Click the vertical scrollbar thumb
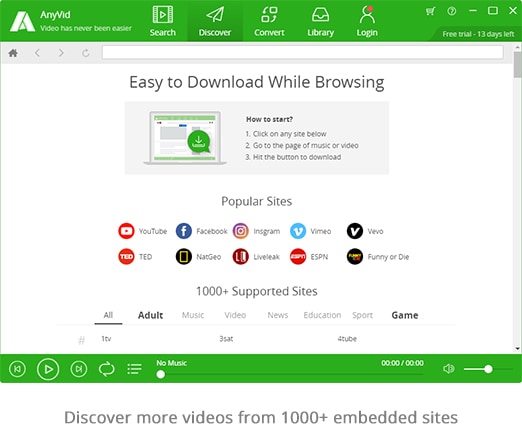The width and height of the screenshot is (522, 424). click(517, 64)
